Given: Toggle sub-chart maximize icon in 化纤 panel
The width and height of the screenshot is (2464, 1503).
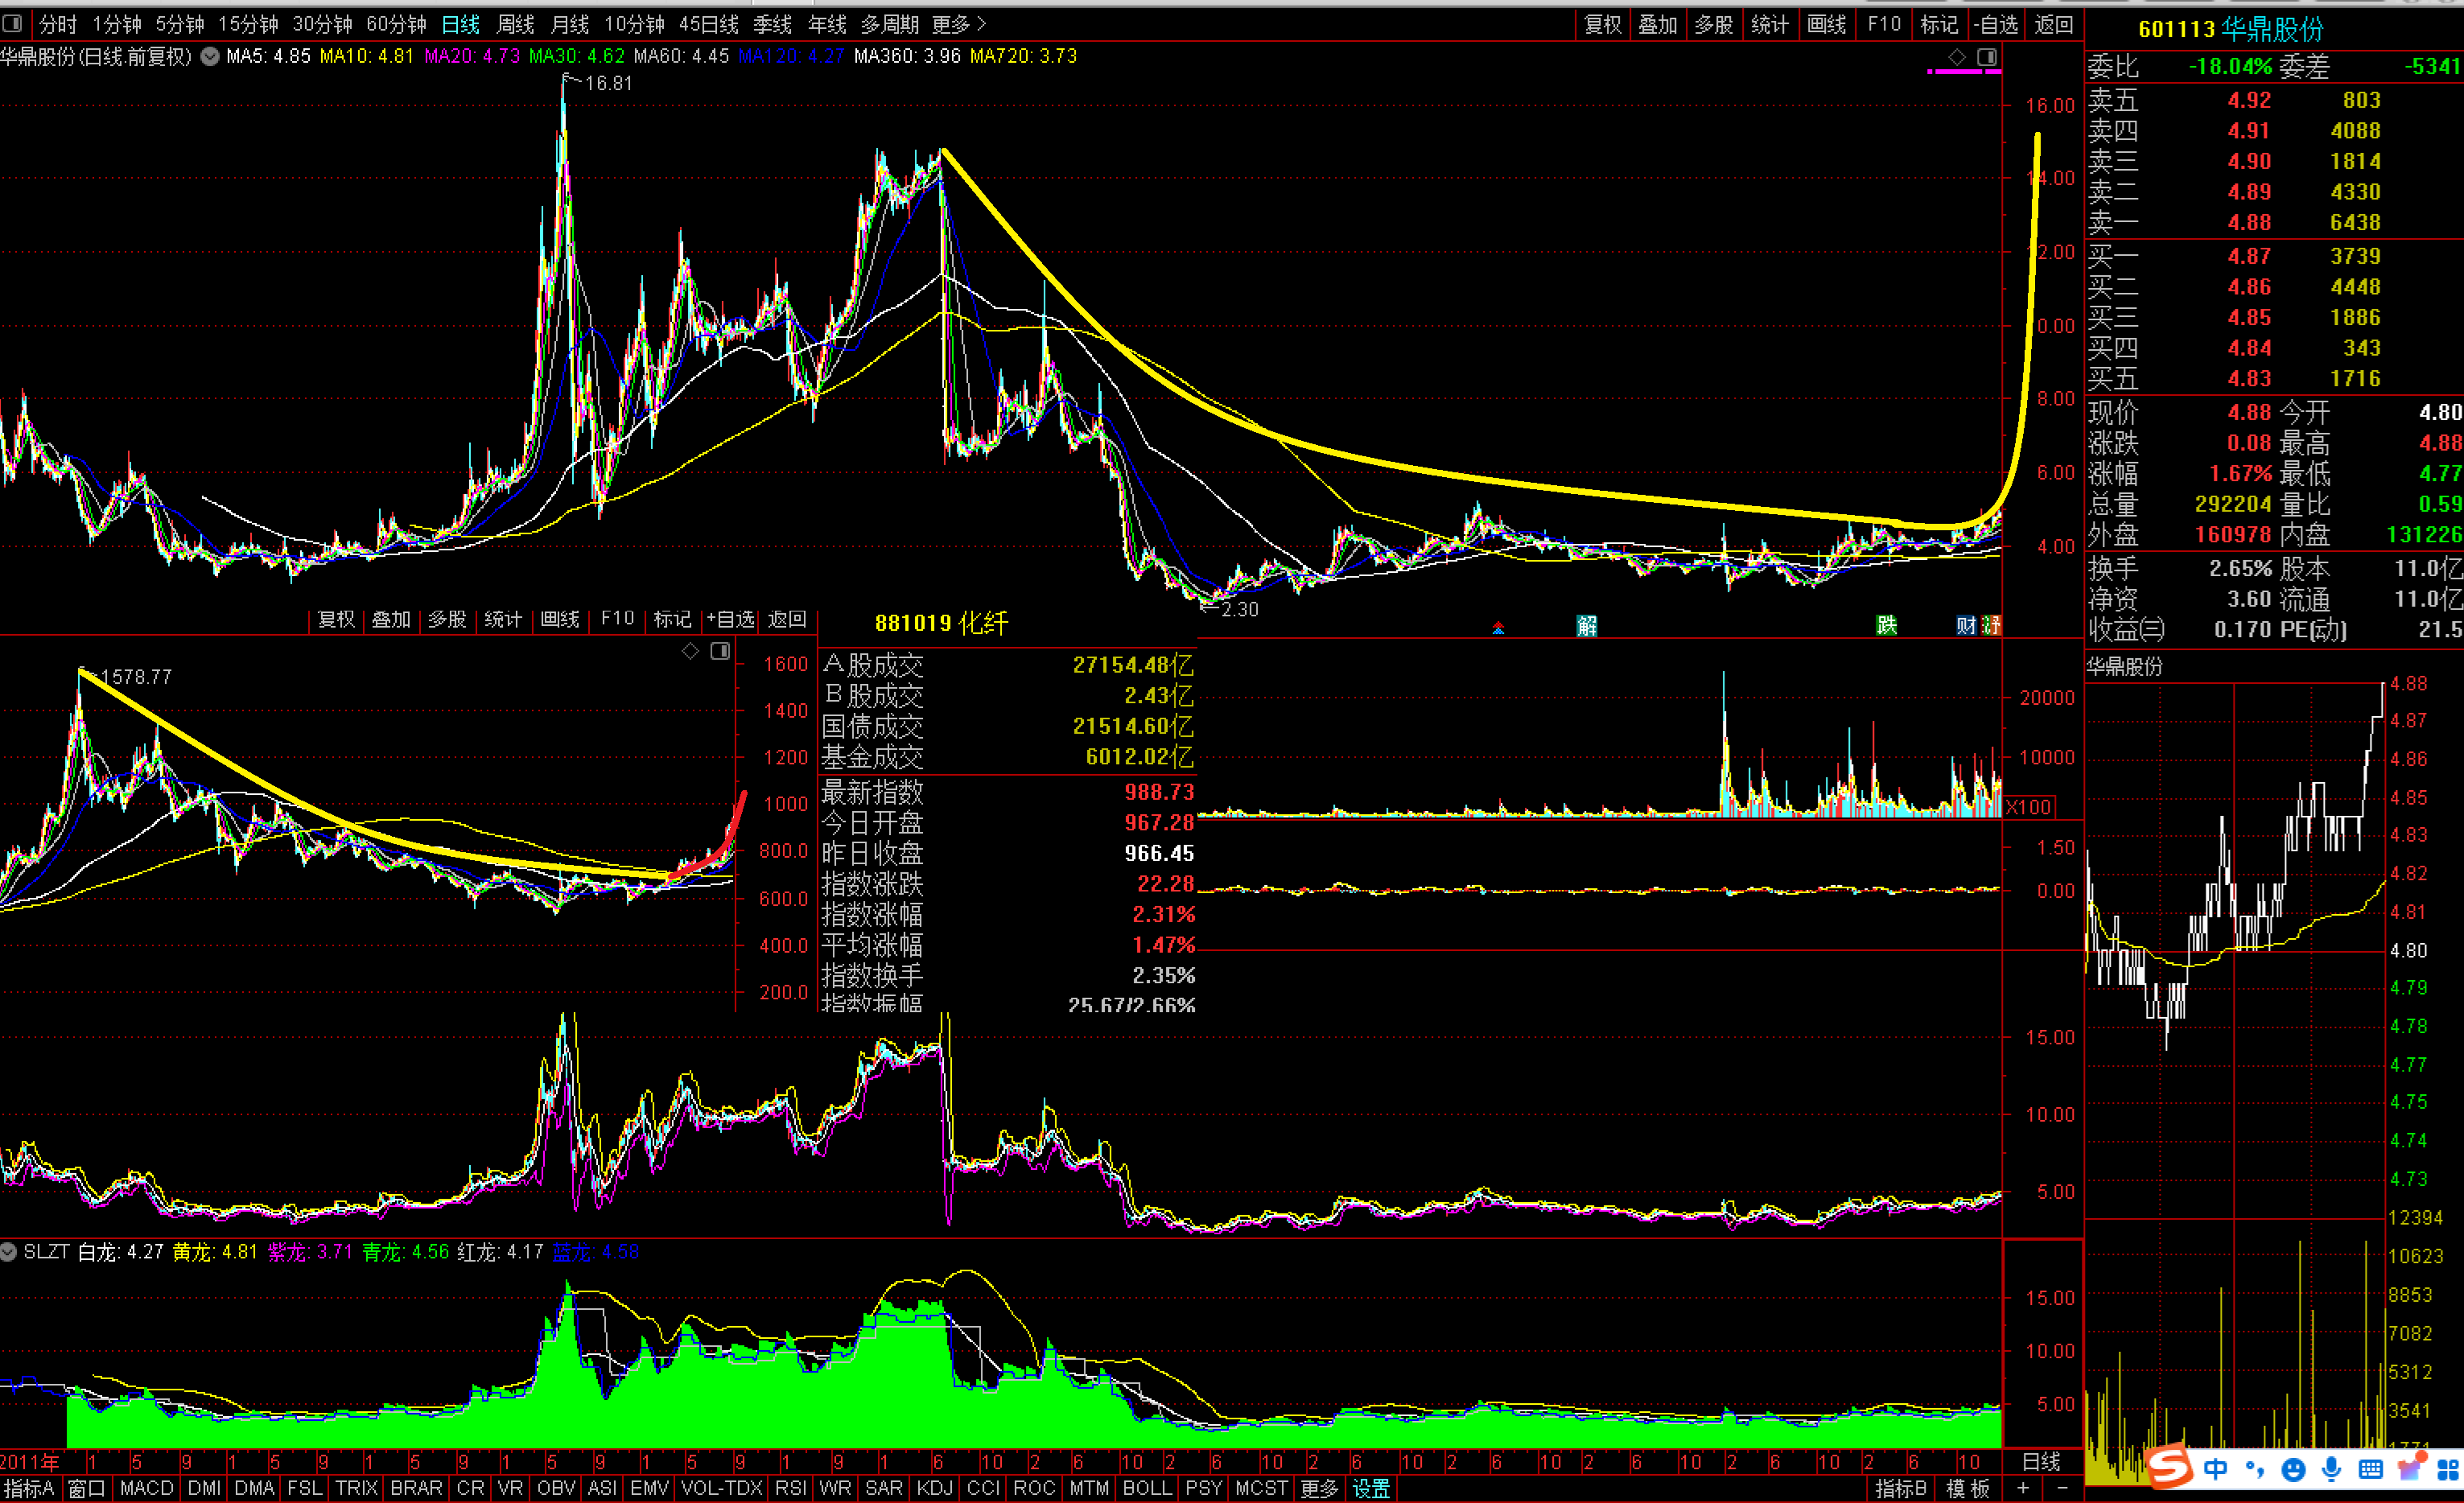Looking at the screenshot, I should pos(720,651).
